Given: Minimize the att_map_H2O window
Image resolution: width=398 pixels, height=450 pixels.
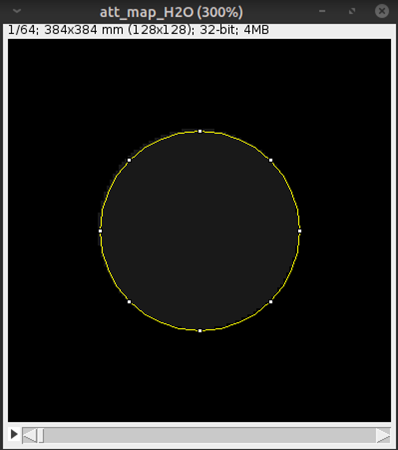Looking at the screenshot, I should click(322, 11).
